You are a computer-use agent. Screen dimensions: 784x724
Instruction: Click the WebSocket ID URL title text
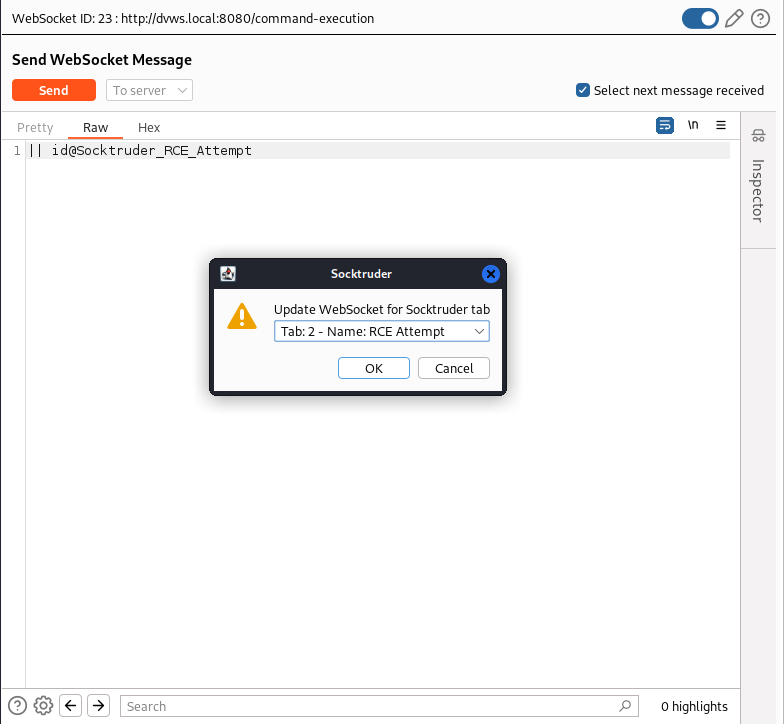[x=193, y=18]
